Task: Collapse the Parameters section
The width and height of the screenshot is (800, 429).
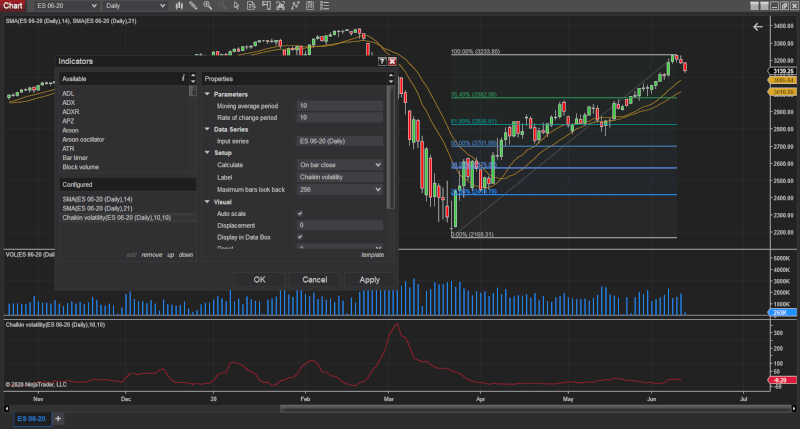Action: coord(207,94)
